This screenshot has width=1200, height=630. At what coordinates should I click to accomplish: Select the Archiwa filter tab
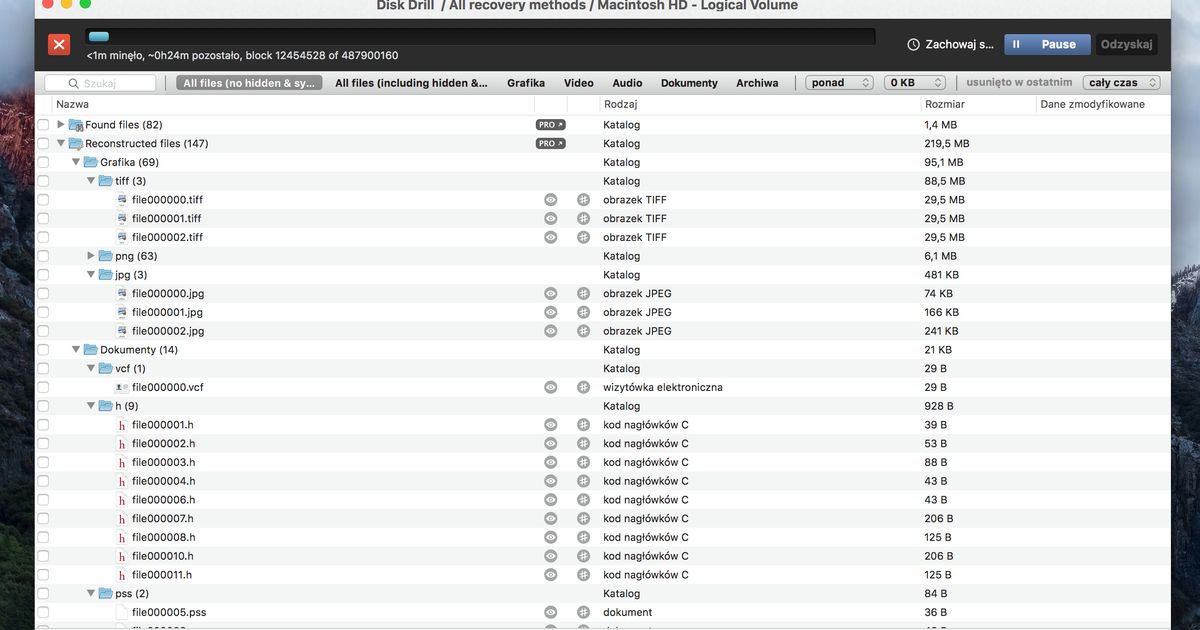pos(757,83)
